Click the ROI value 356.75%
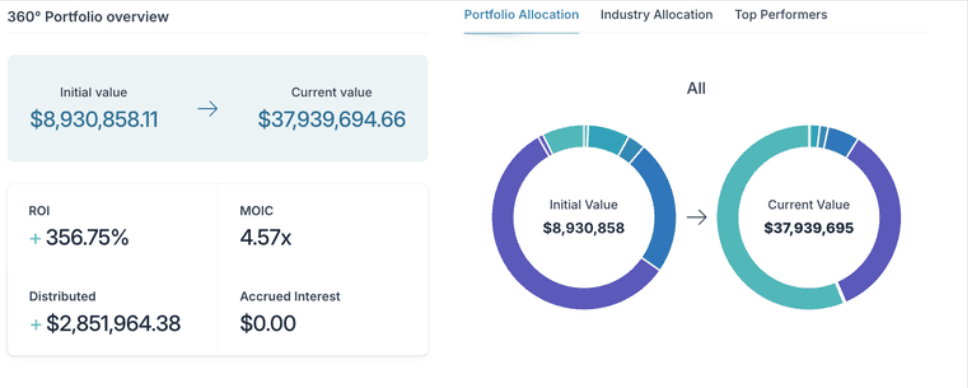The height and width of the screenshot is (388, 968). click(x=87, y=237)
